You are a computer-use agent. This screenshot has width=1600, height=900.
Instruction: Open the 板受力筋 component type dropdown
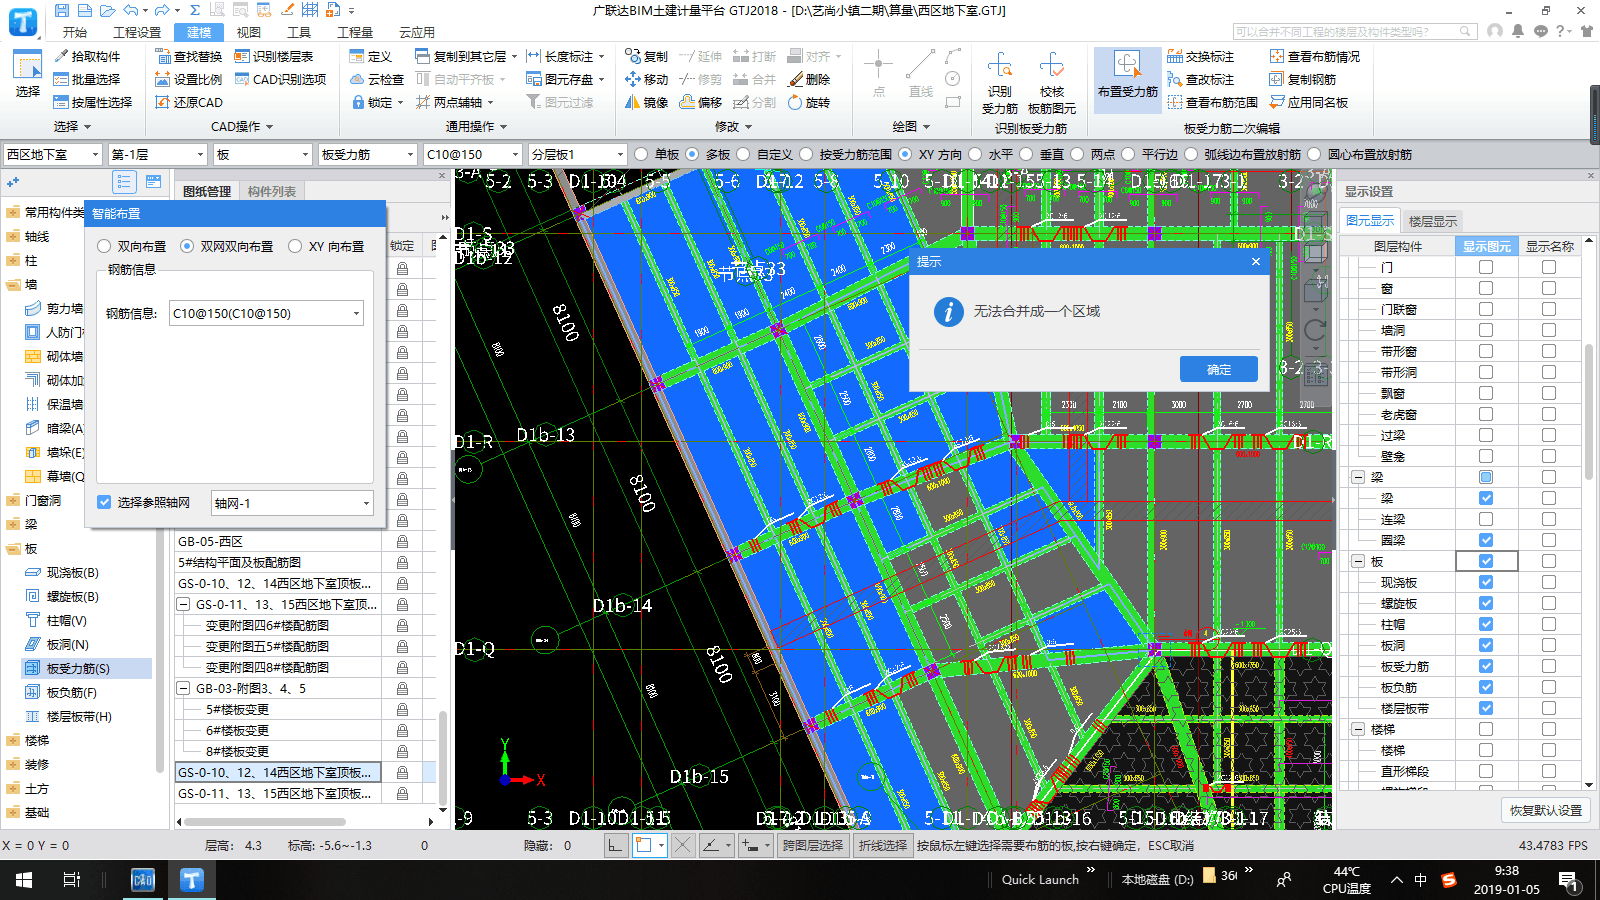[367, 154]
